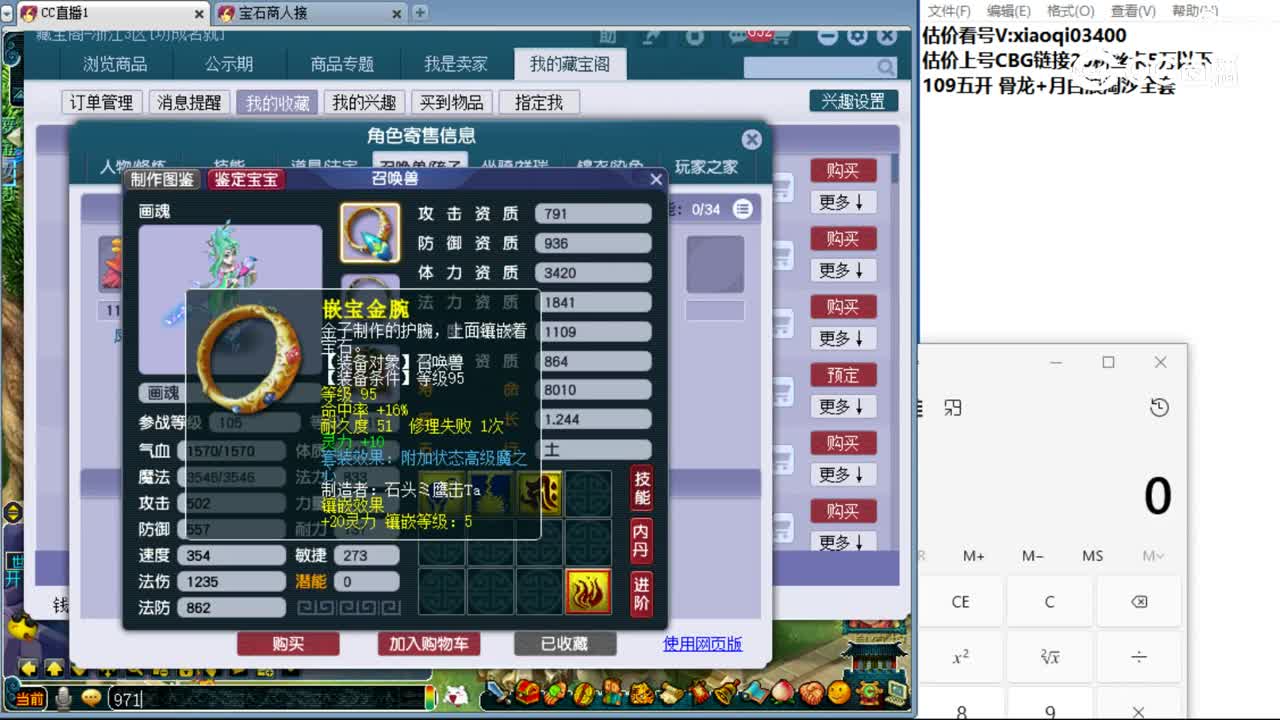Switch to the 内丹 side tab

coord(642,540)
